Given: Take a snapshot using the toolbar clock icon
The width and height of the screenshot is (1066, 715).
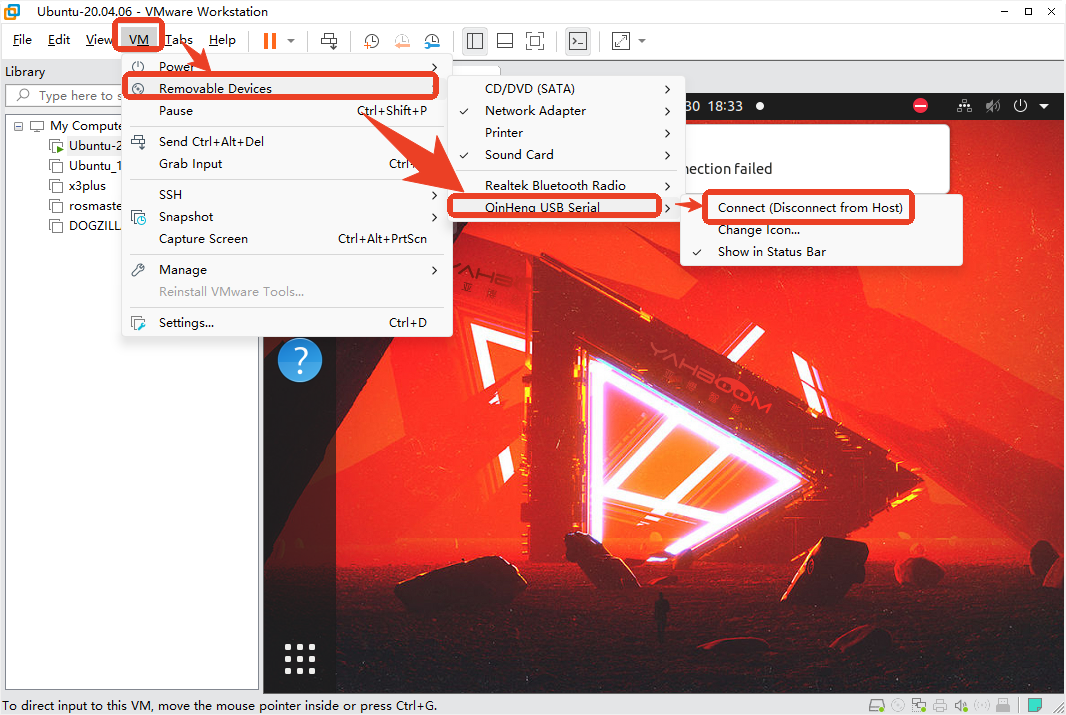Looking at the screenshot, I should click(x=371, y=41).
